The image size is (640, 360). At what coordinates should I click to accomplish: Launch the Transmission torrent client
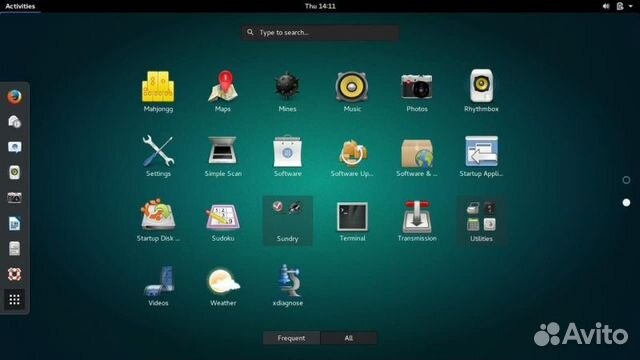(x=416, y=220)
